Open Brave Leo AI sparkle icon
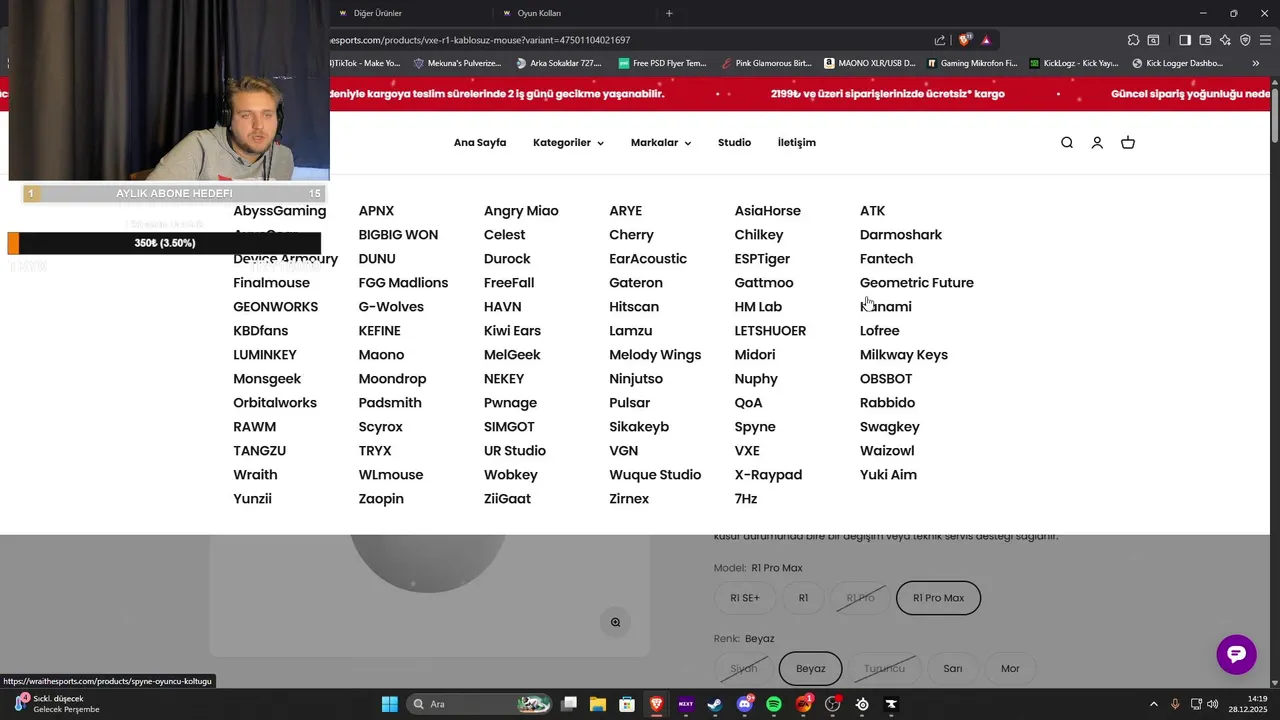 click(1225, 40)
